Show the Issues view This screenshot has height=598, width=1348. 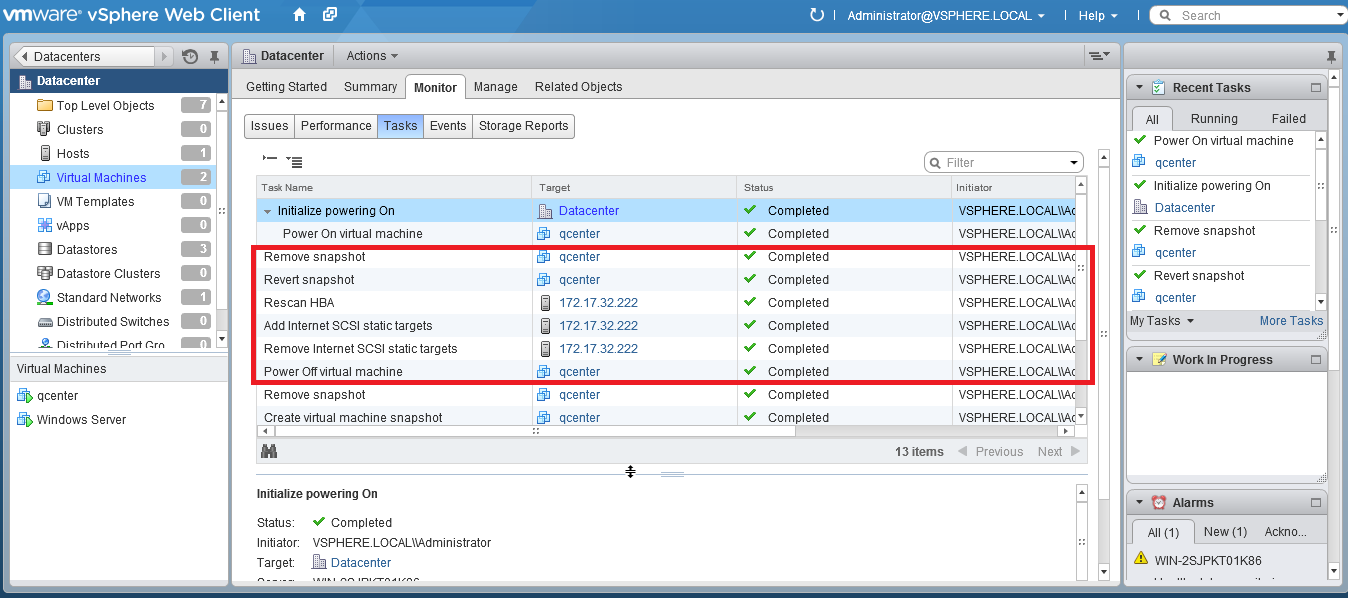coord(269,126)
